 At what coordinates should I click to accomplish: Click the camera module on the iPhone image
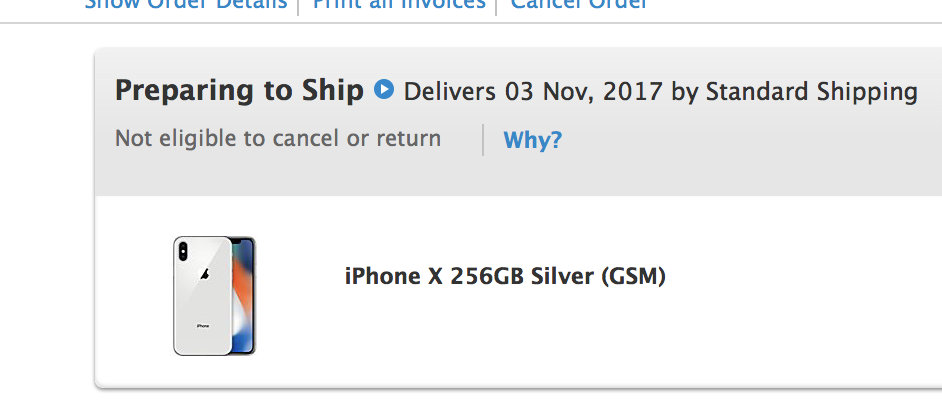pyautogui.click(x=181, y=251)
